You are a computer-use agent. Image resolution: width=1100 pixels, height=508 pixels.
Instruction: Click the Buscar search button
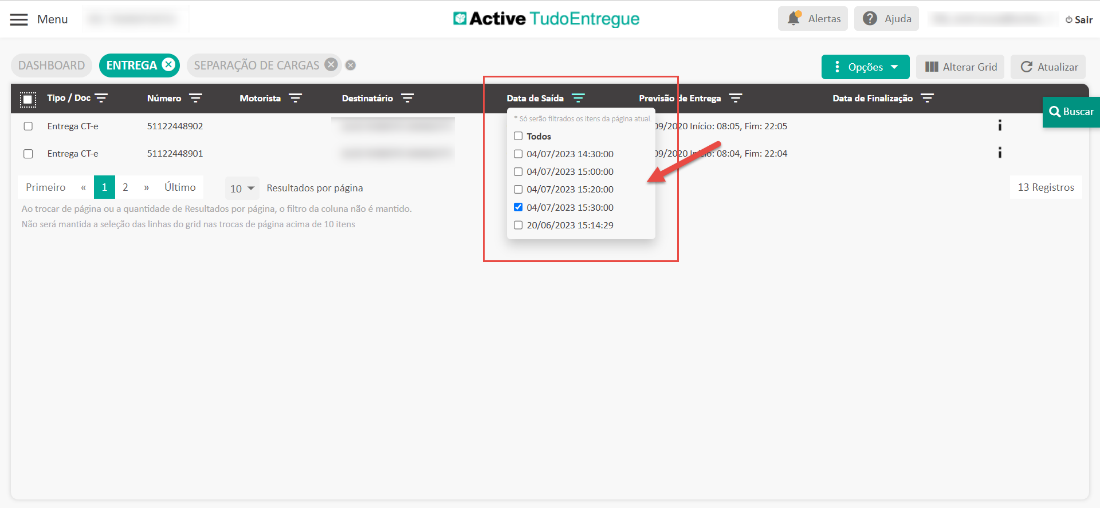(1071, 112)
